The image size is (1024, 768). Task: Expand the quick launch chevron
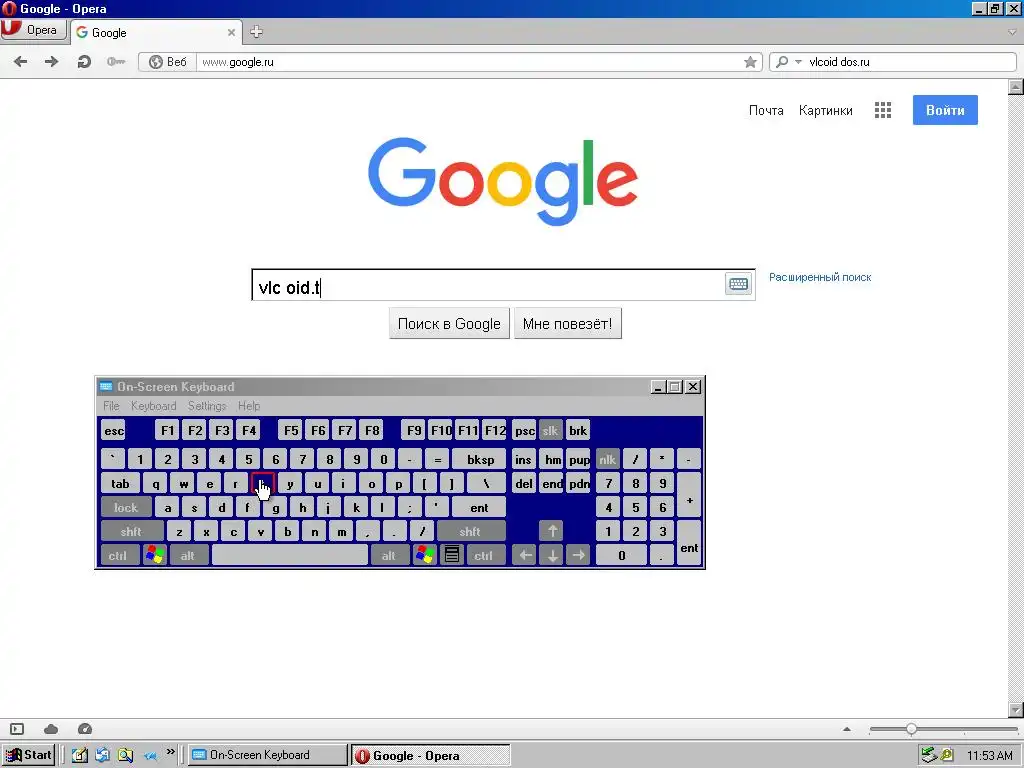tap(171, 752)
